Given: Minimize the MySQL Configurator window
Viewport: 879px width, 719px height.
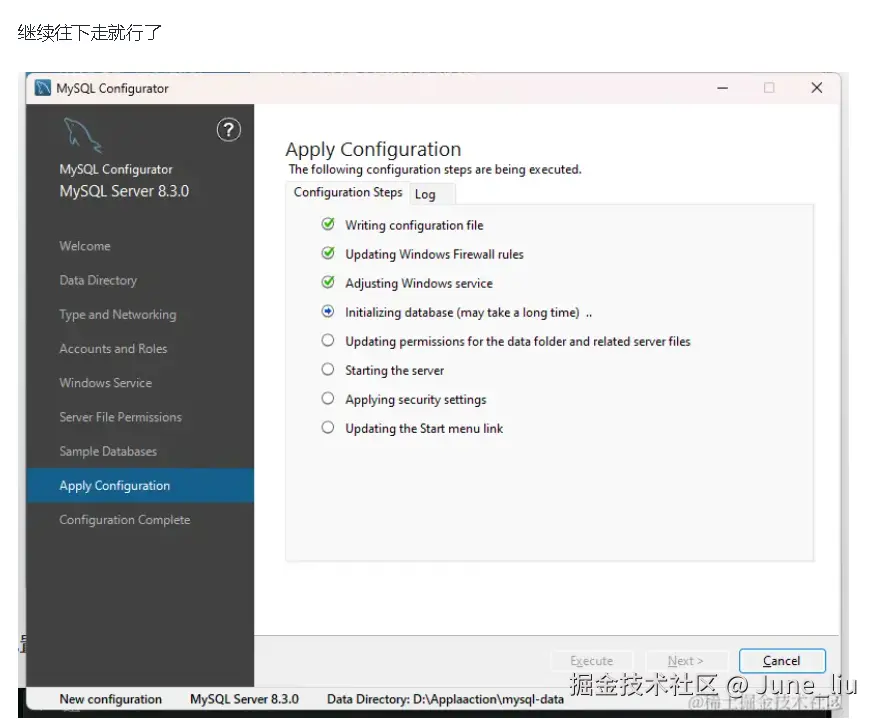Looking at the screenshot, I should pos(723,88).
